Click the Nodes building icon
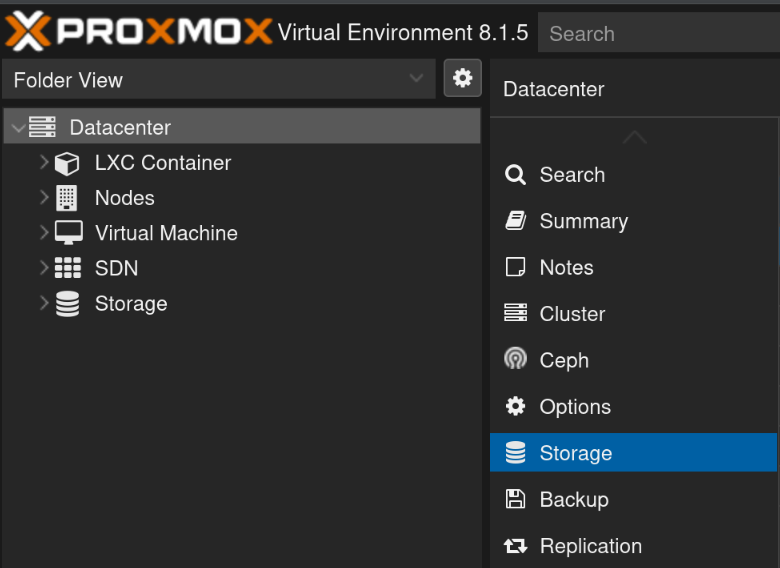The height and width of the screenshot is (568, 780). tap(67, 198)
